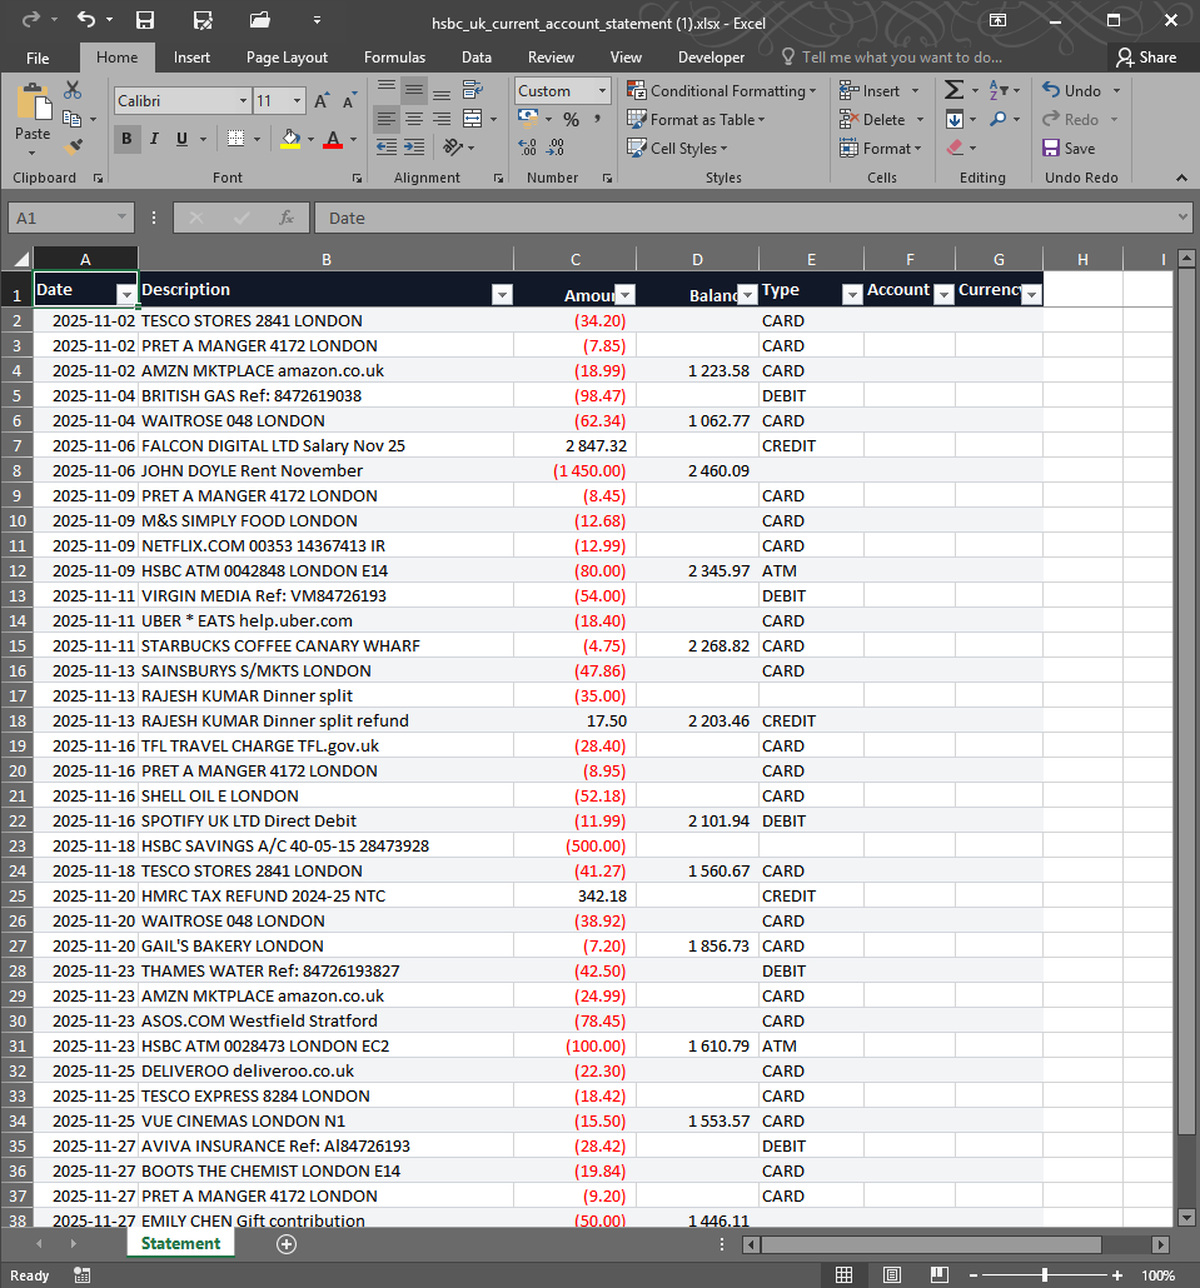Click the Borders icon

point(236,139)
